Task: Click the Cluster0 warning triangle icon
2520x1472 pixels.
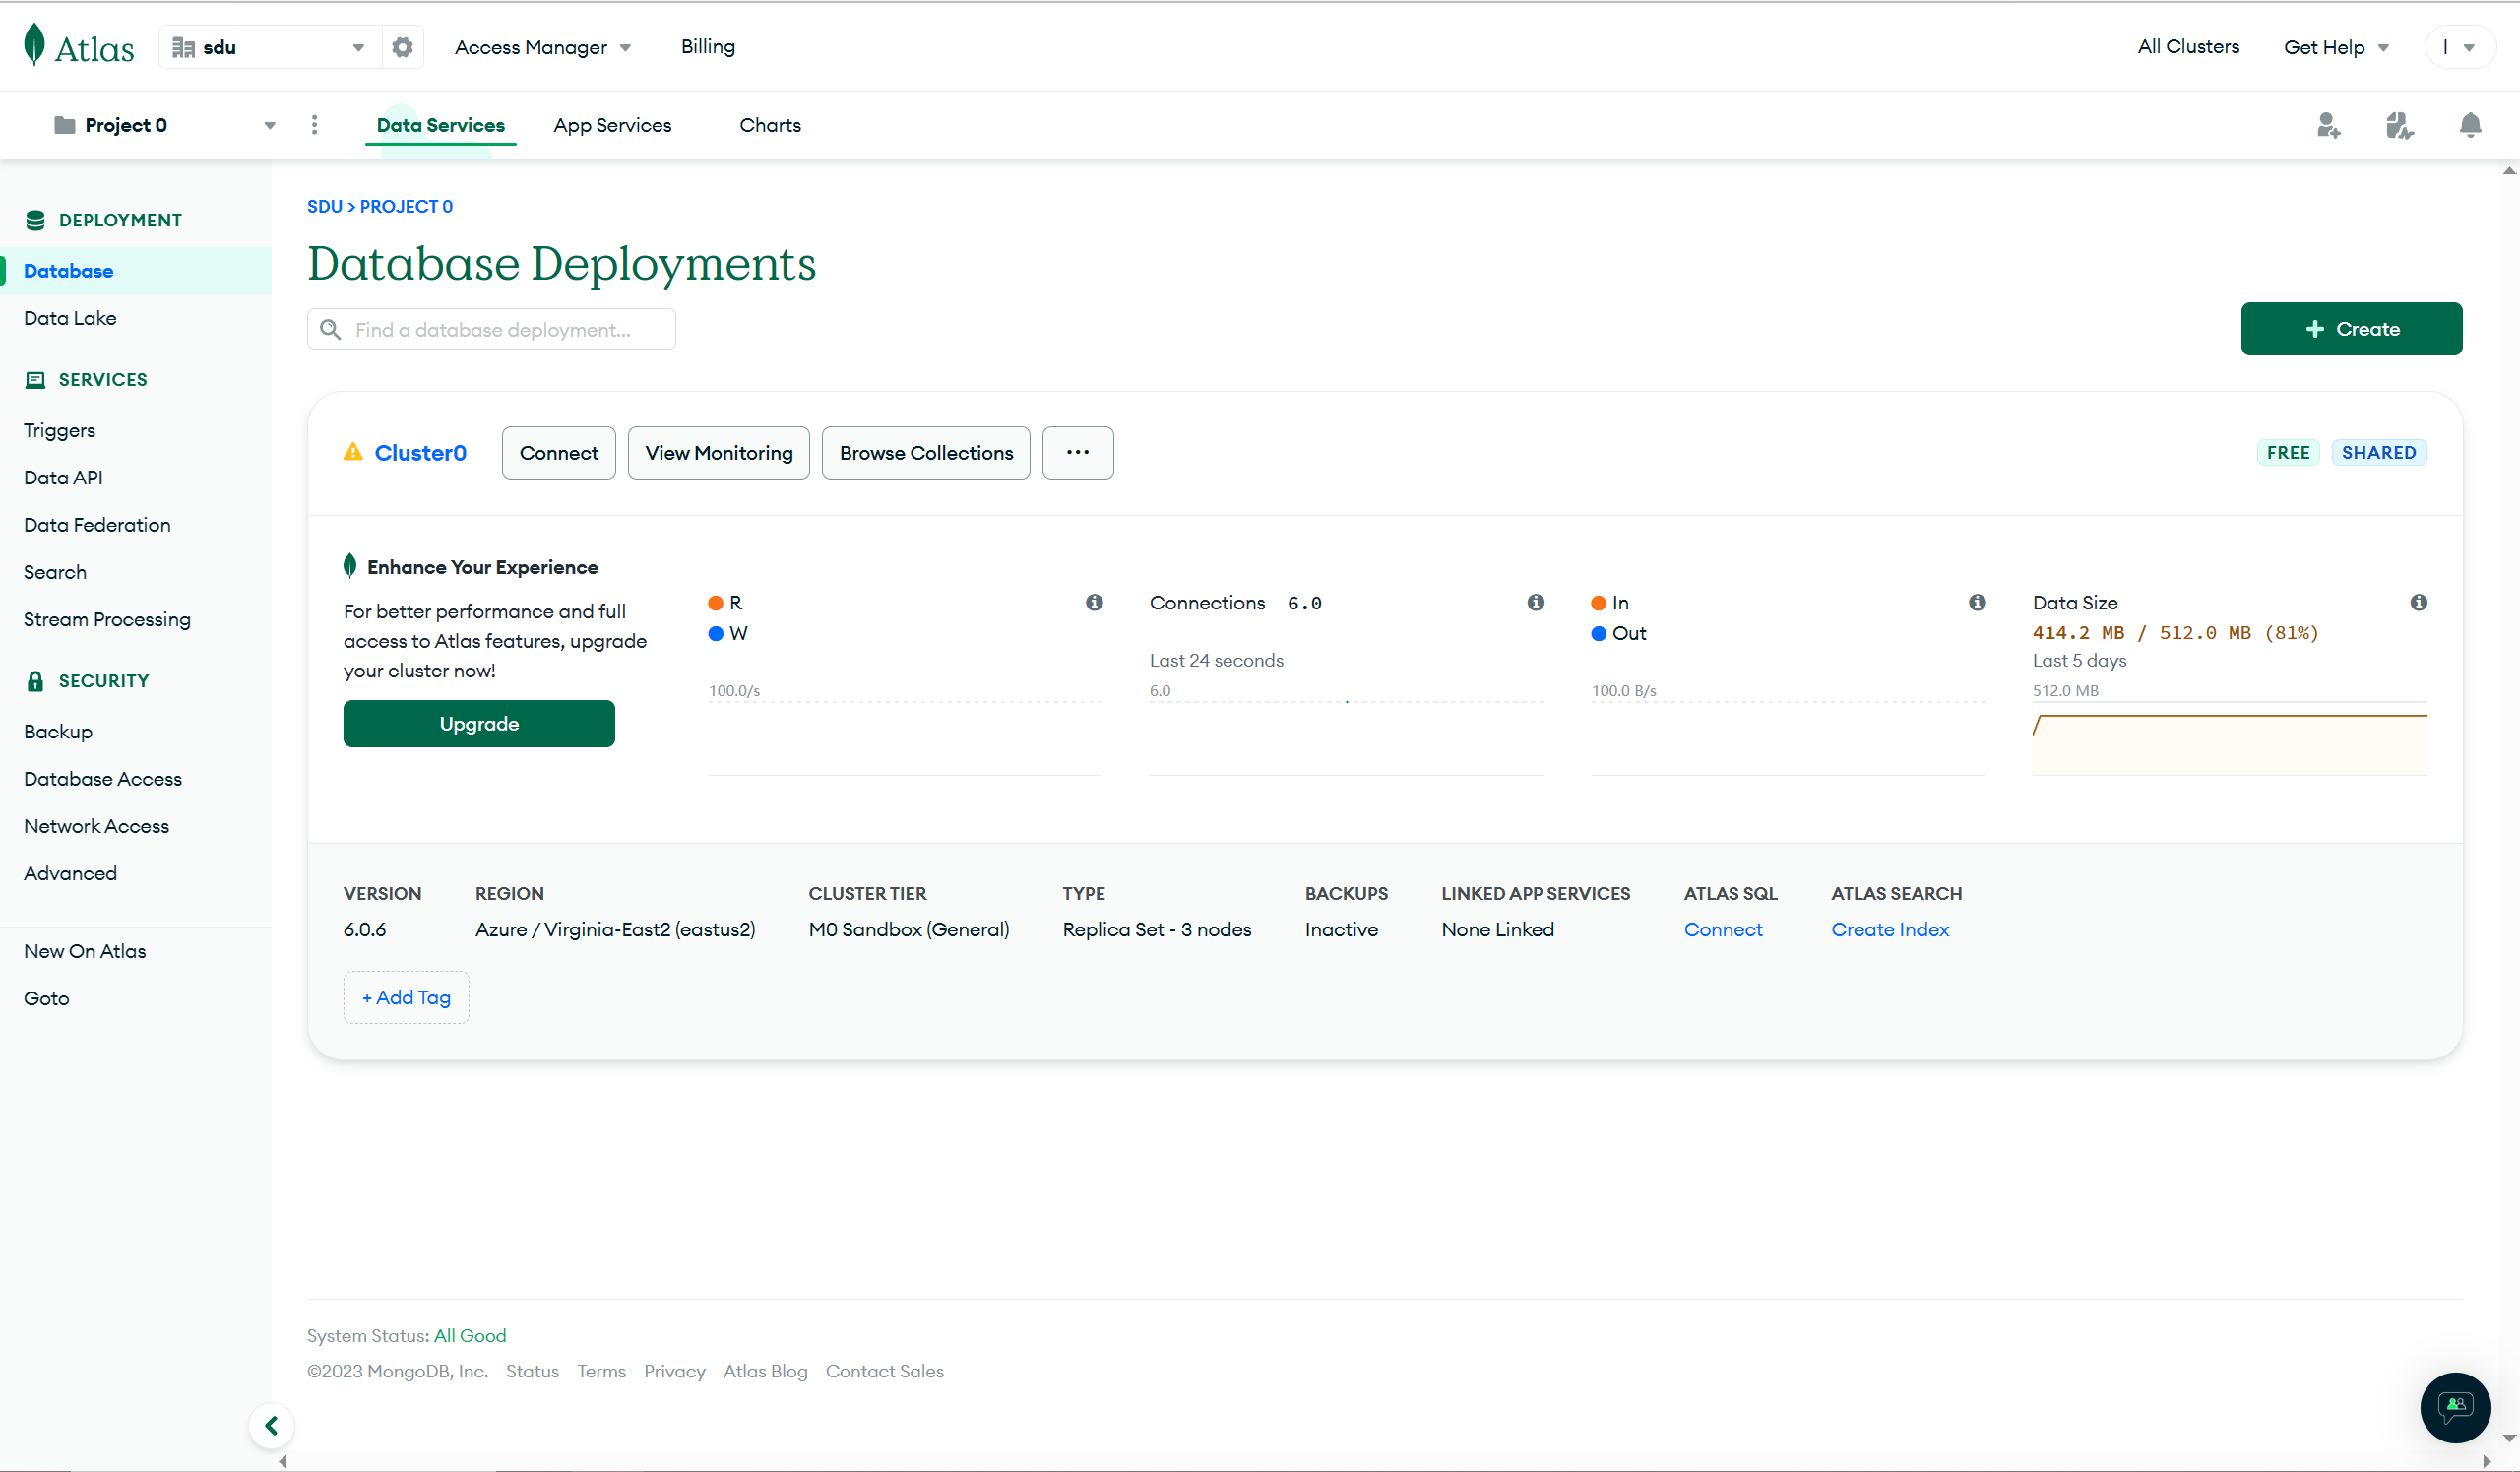Action: coord(353,452)
